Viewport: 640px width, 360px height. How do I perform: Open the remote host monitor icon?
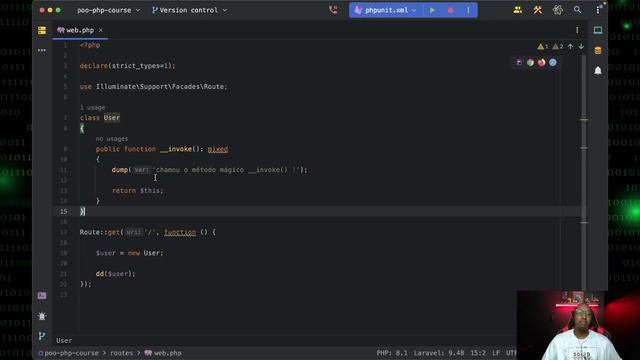click(x=598, y=30)
